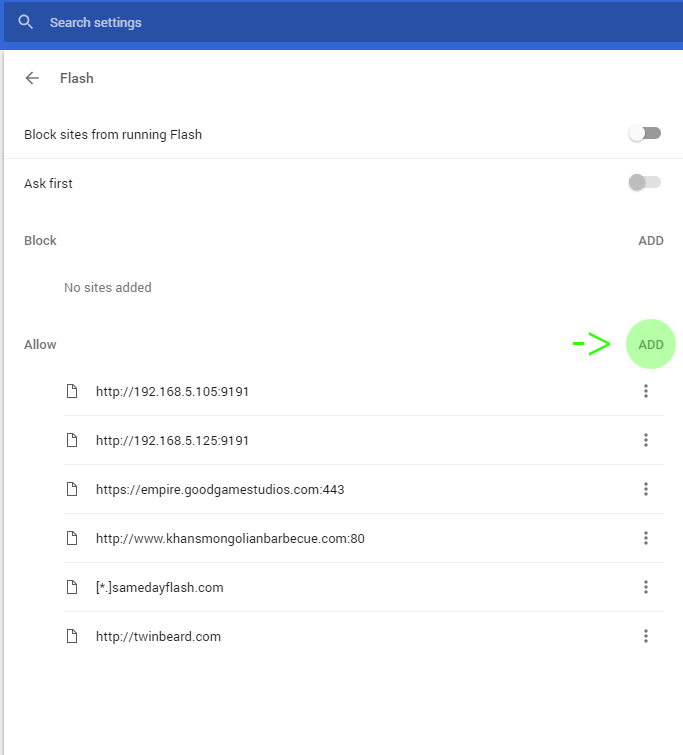Select the http://192.168.5.125:9191 entry text

(172, 441)
